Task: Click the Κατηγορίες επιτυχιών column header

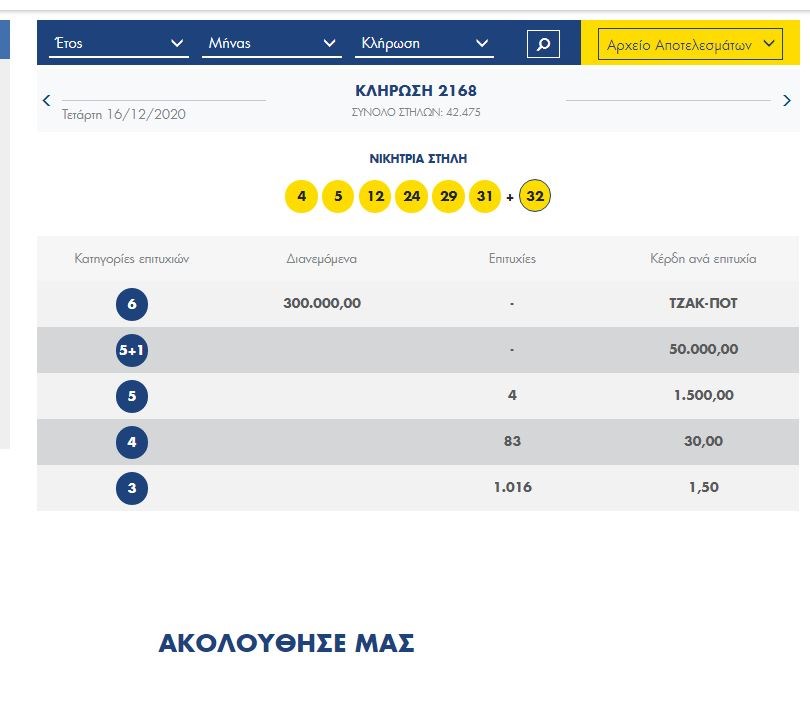Action: tap(132, 258)
